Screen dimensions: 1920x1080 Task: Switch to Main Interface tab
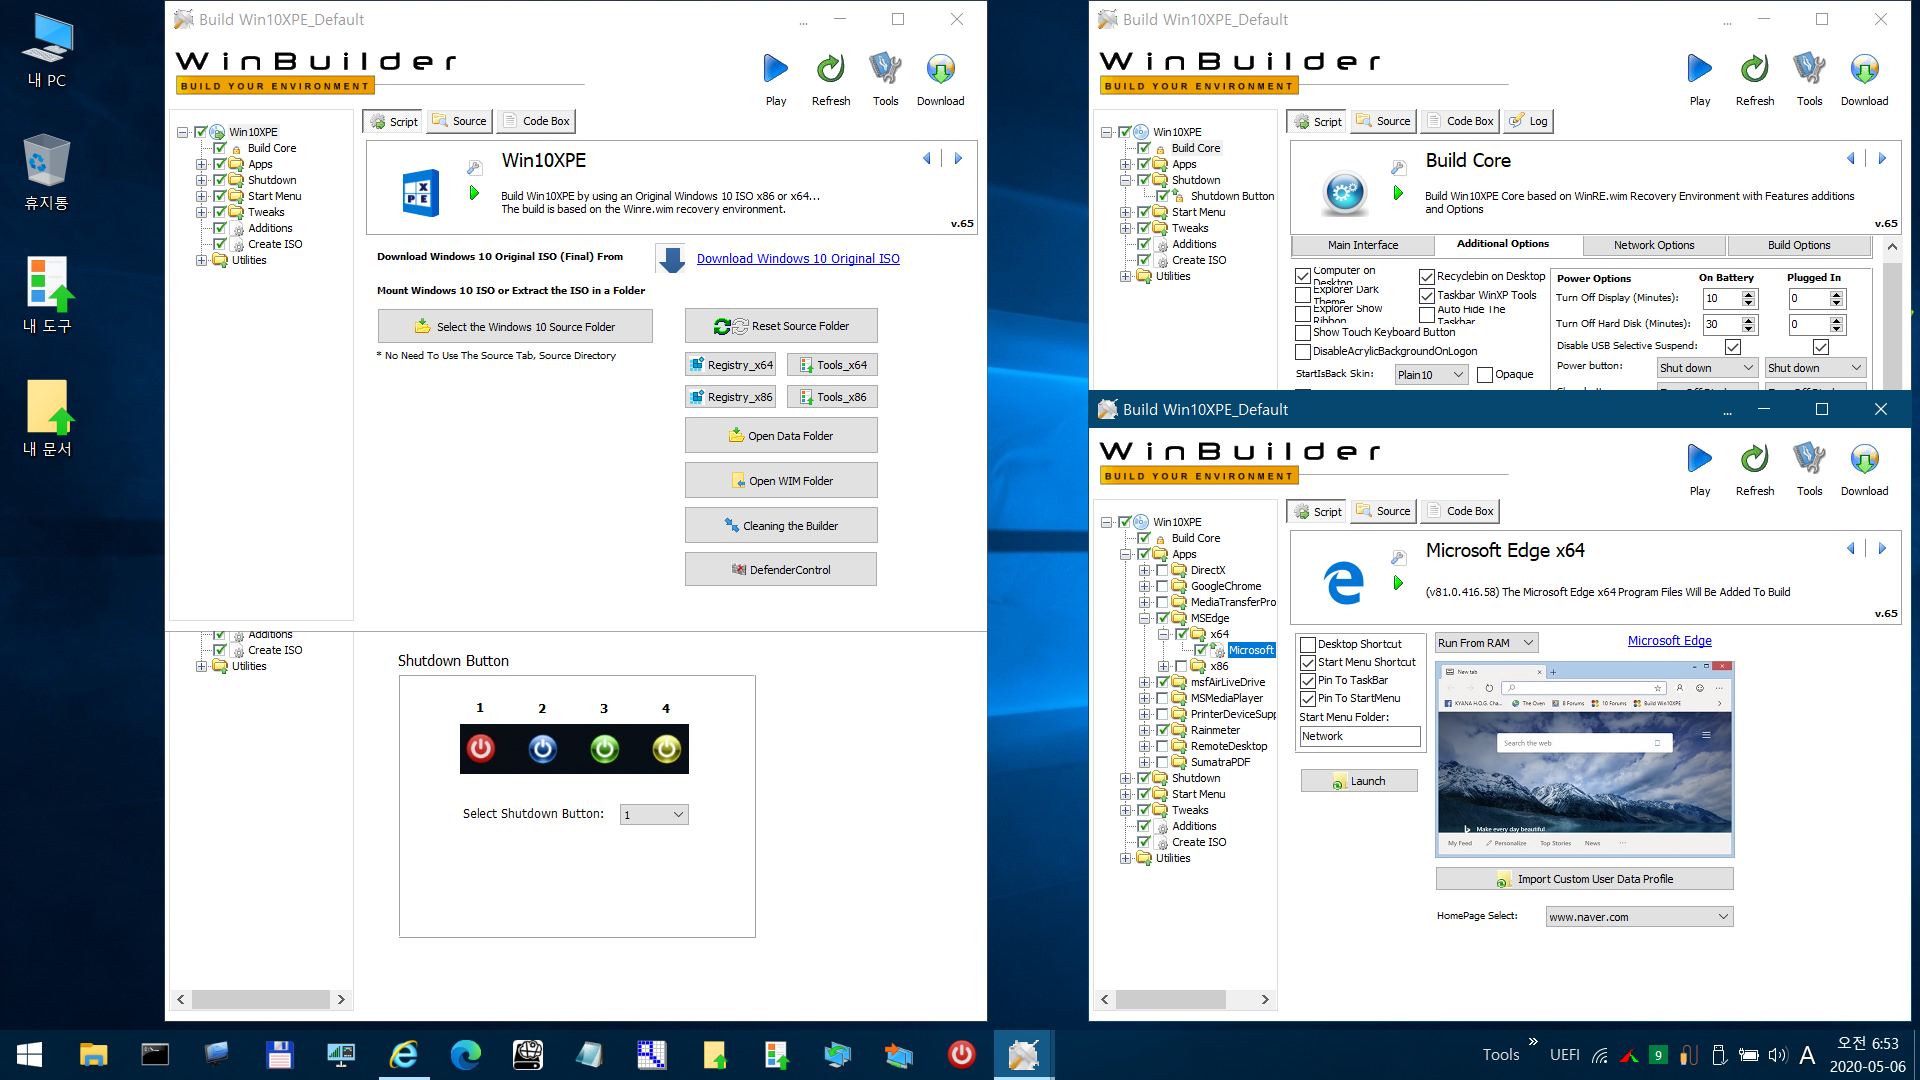1363,245
